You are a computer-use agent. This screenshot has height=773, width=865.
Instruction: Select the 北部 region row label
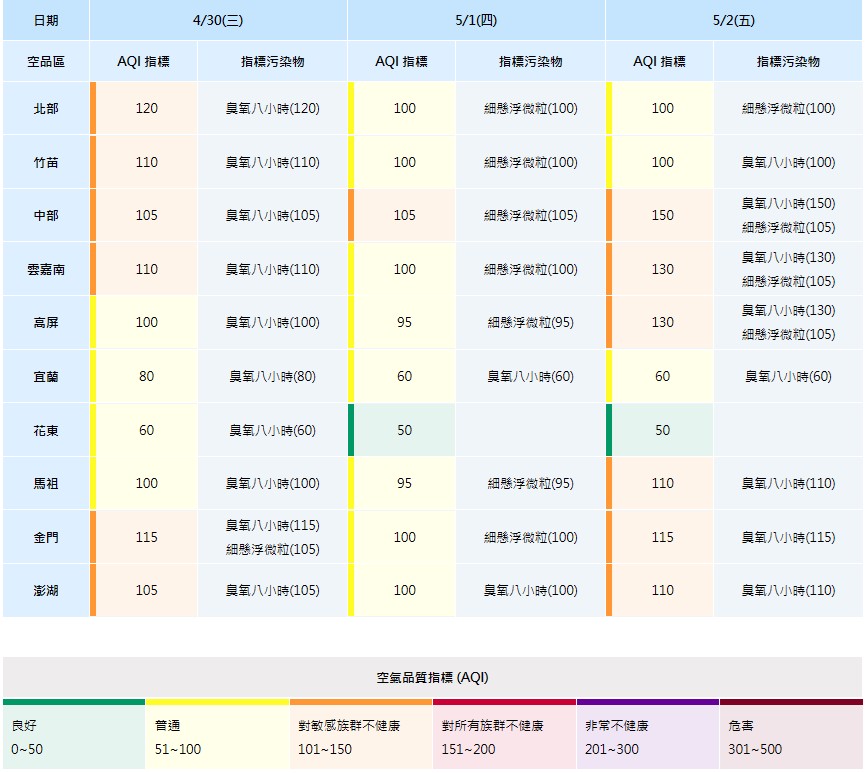(46, 108)
